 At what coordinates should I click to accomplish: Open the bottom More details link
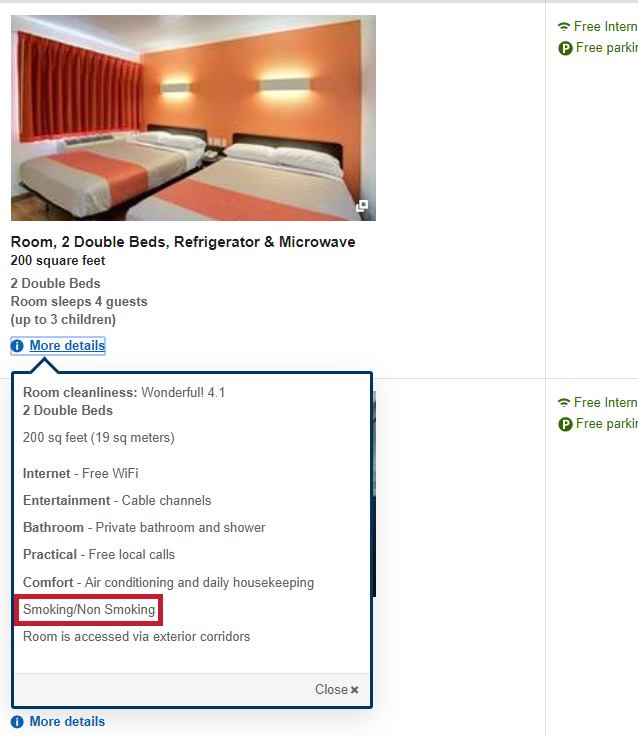coord(67,721)
